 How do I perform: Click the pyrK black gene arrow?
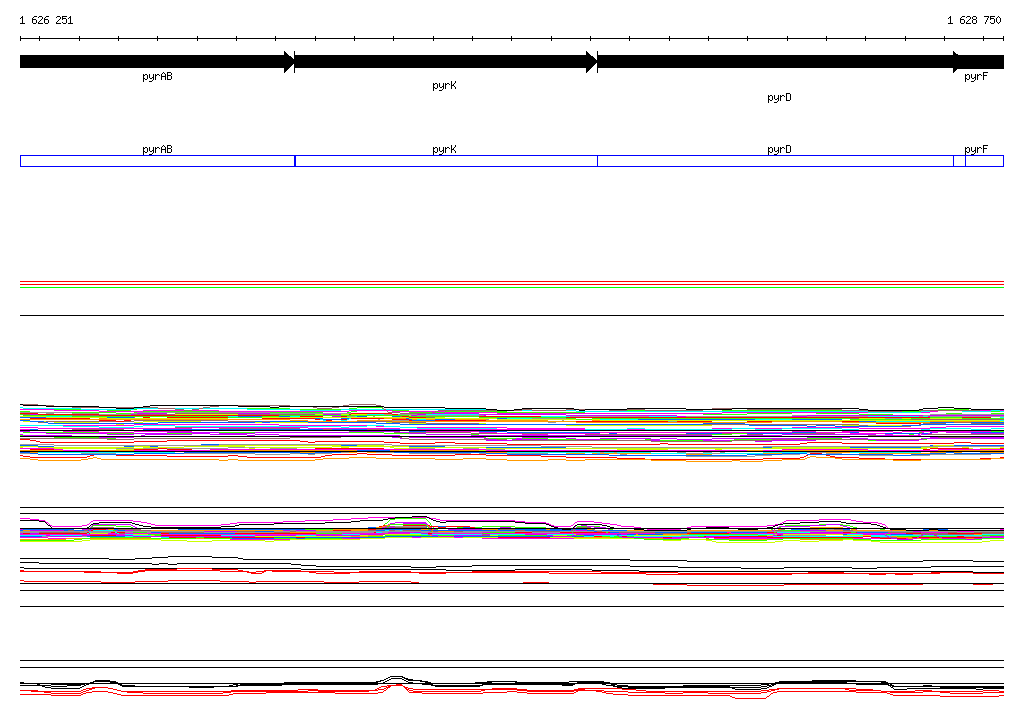click(446, 61)
